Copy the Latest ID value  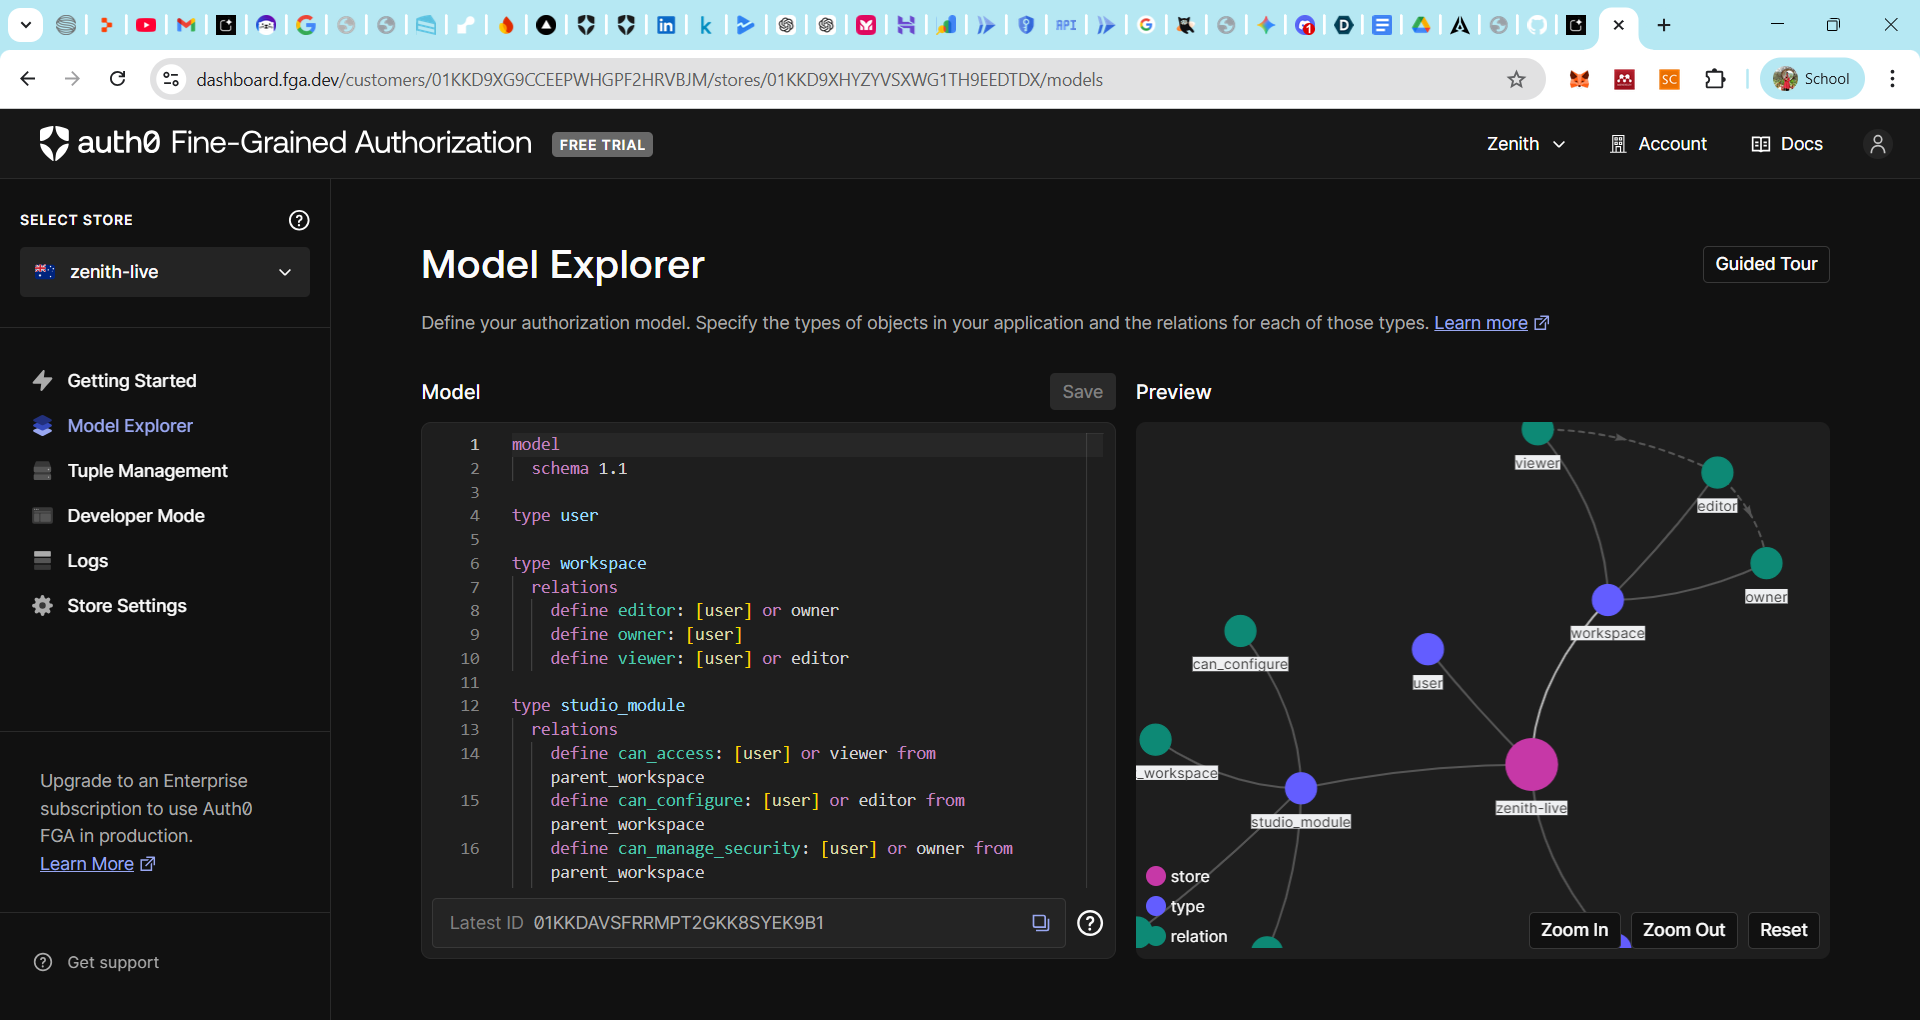1041,923
